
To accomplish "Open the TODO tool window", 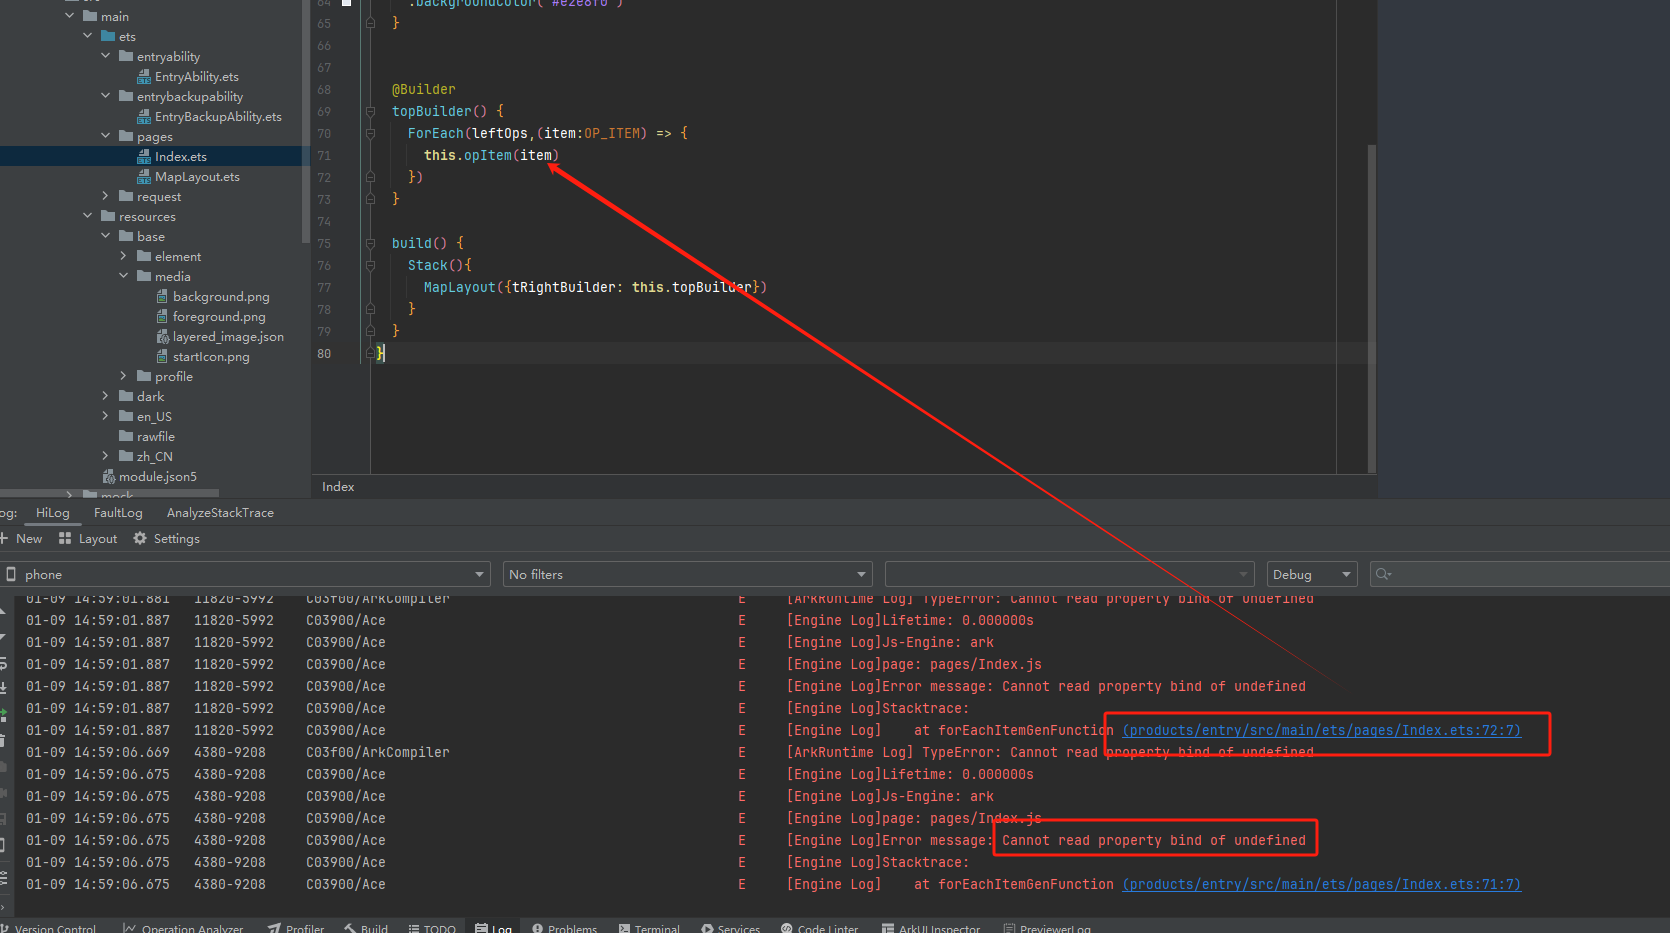I will pos(432,928).
